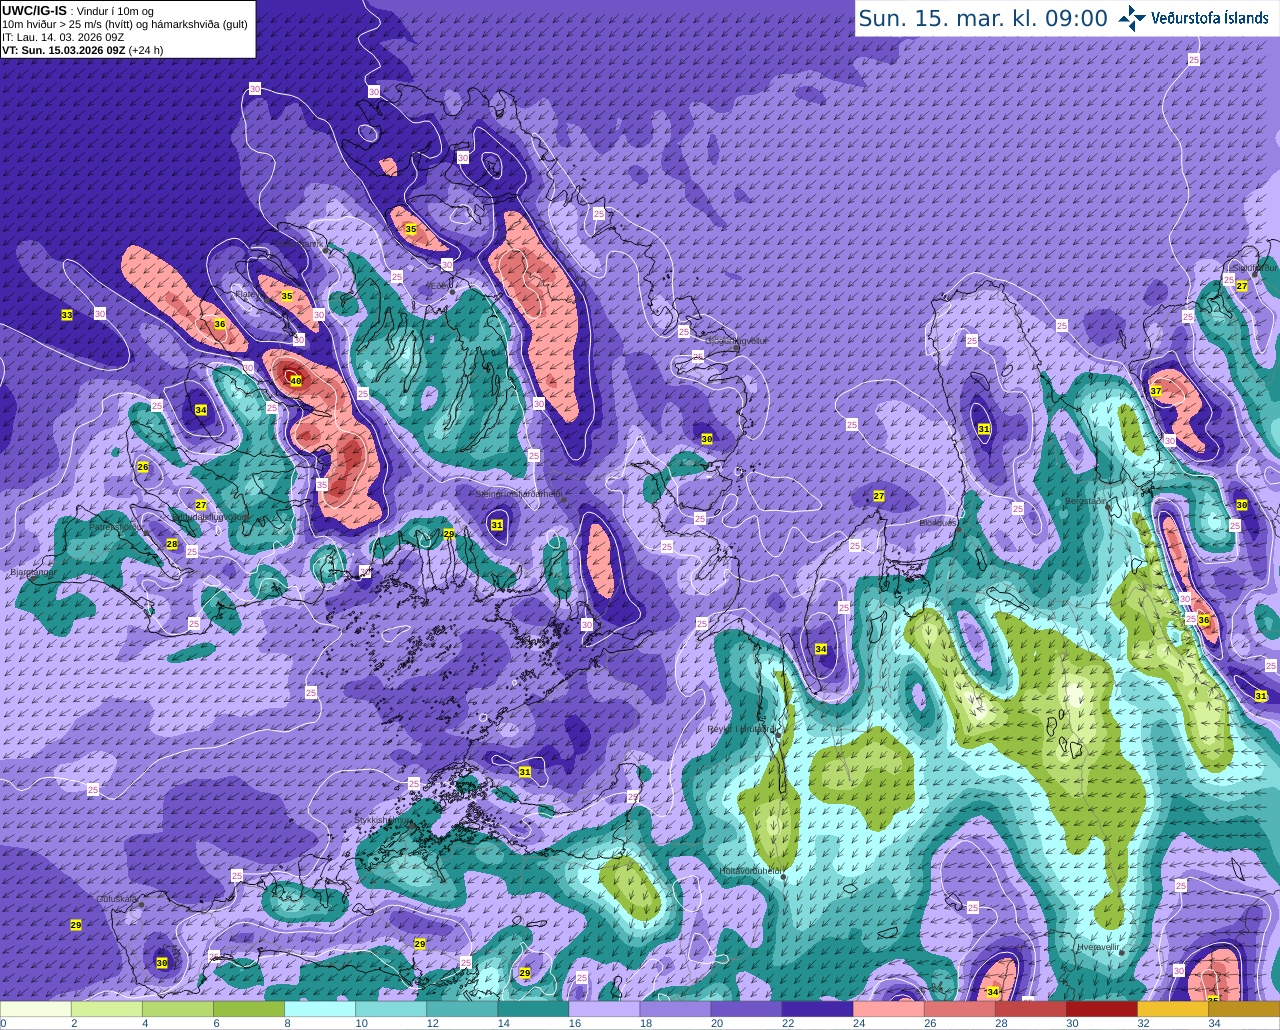1280x1030 pixels.
Task: Click the IT: Lau. 14. 03. 2026 09Z line
Action: click(x=63, y=37)
